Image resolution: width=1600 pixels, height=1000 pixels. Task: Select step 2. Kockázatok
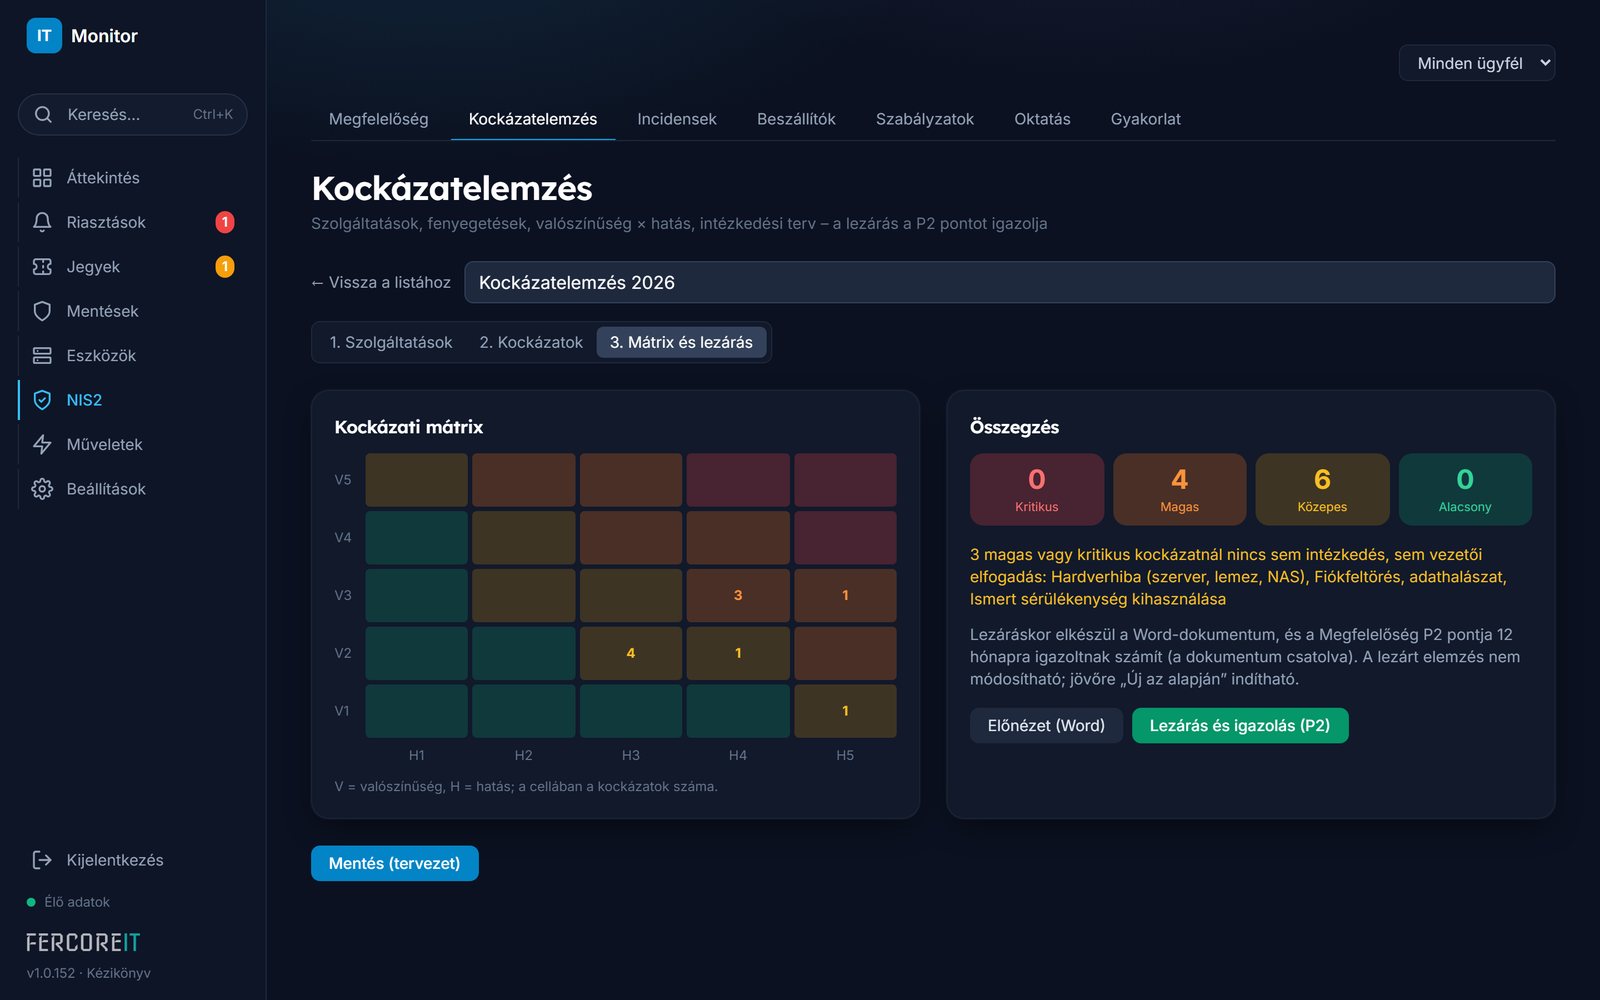[531, 342]
